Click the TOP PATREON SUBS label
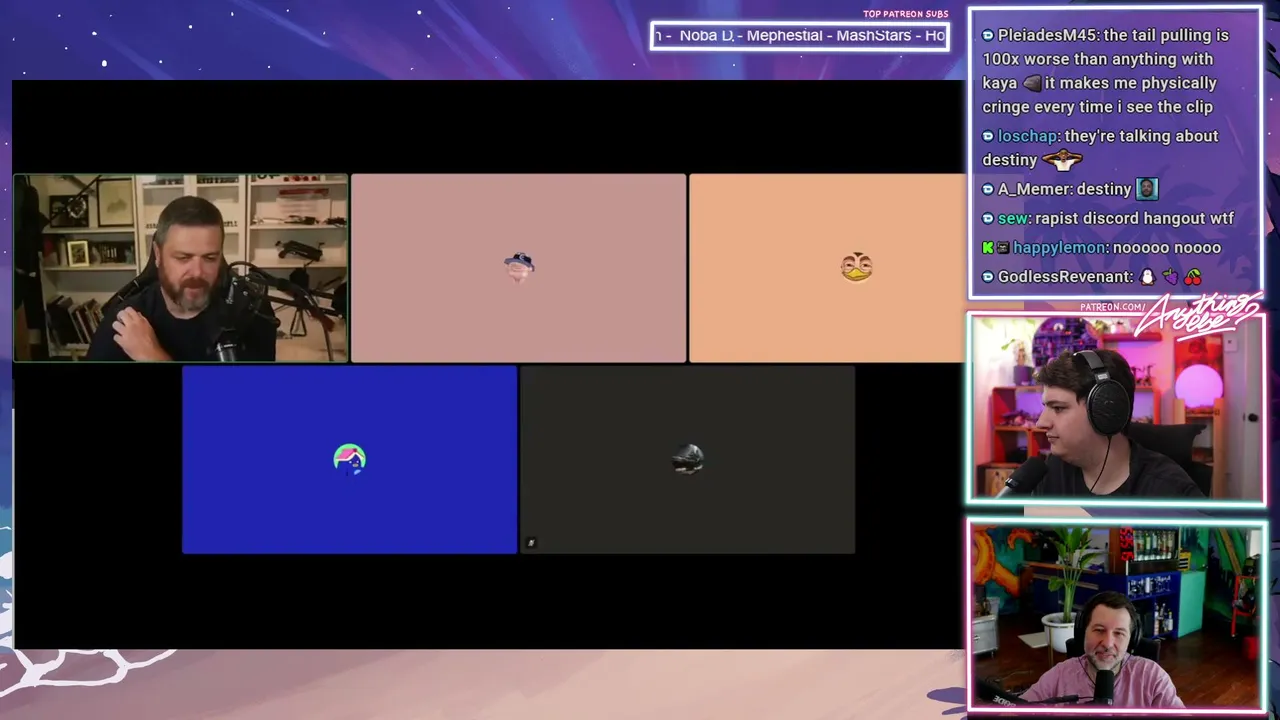The image size is (1280, 720). 905,14
